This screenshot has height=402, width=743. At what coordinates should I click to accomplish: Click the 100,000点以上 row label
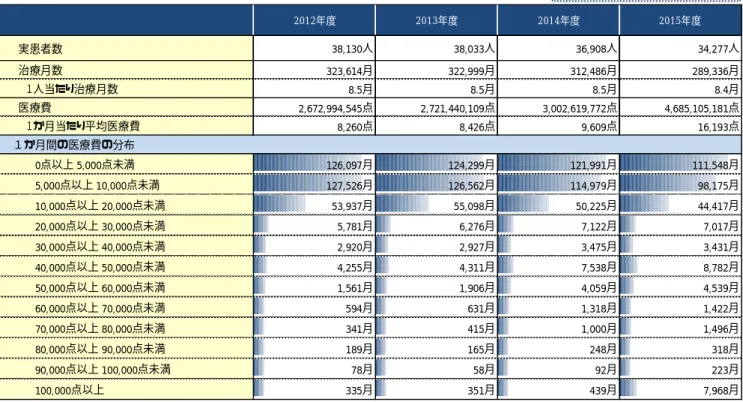tap(126, 390)
